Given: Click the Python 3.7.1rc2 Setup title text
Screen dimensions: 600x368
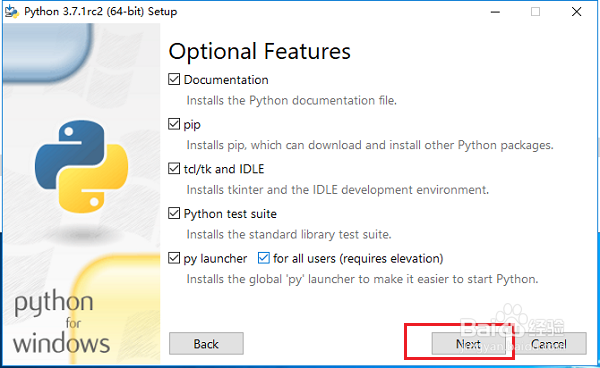Looking at the screenshot, I should pos(101,11).
